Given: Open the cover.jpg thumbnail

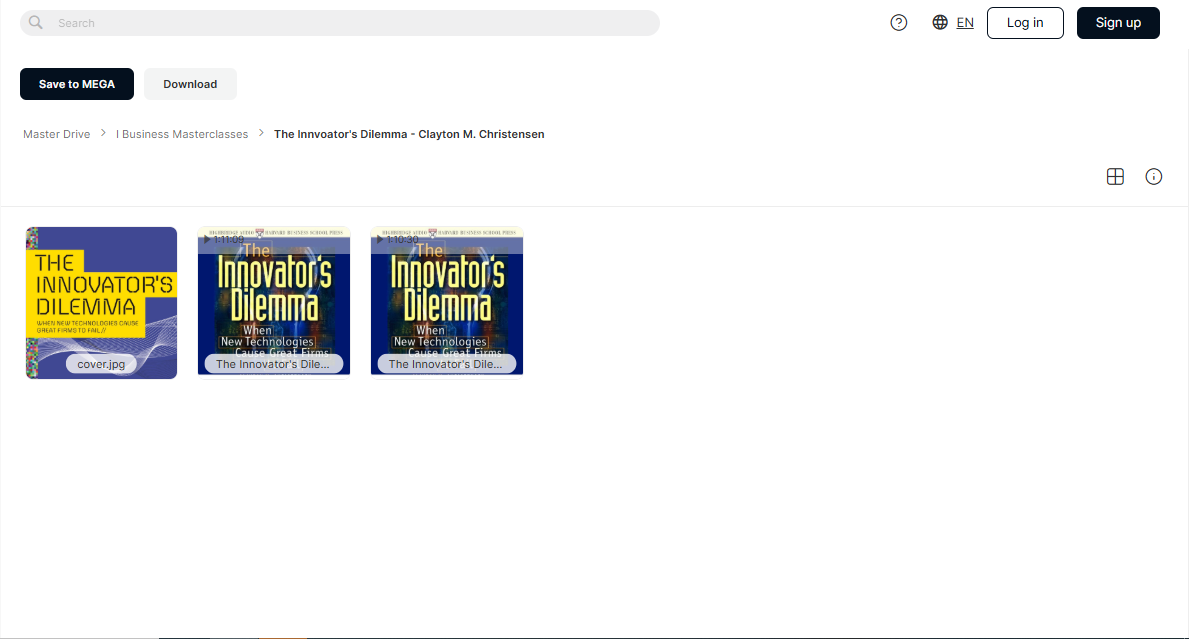Looking at the screenshot, I should coord(102,302).
